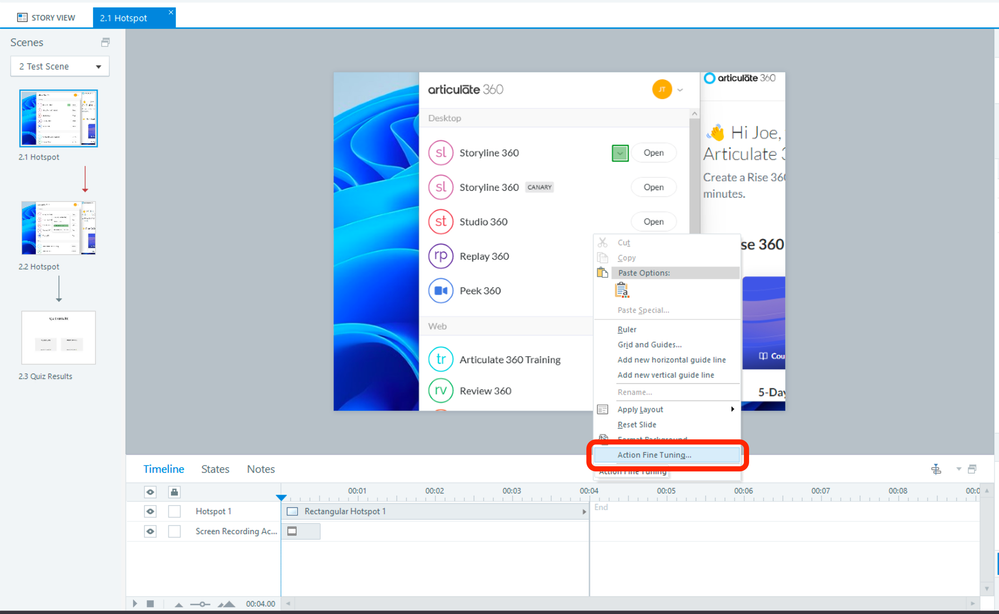
Task: Close the 2.1 Hotspot tab
Action: [x=171, y=12]
